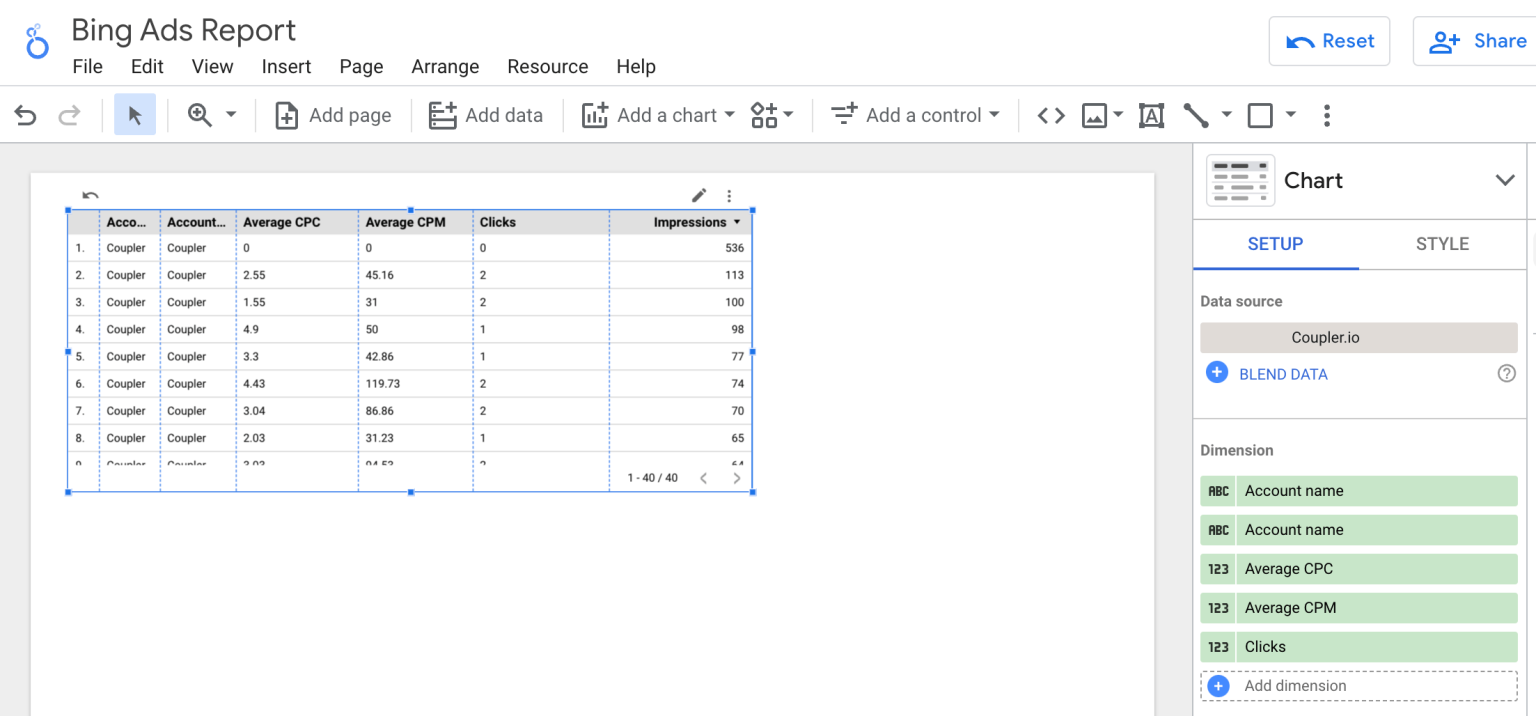Expand the Add a control dropdown
Screen dimensions: 1536x716
coord(914,115)
